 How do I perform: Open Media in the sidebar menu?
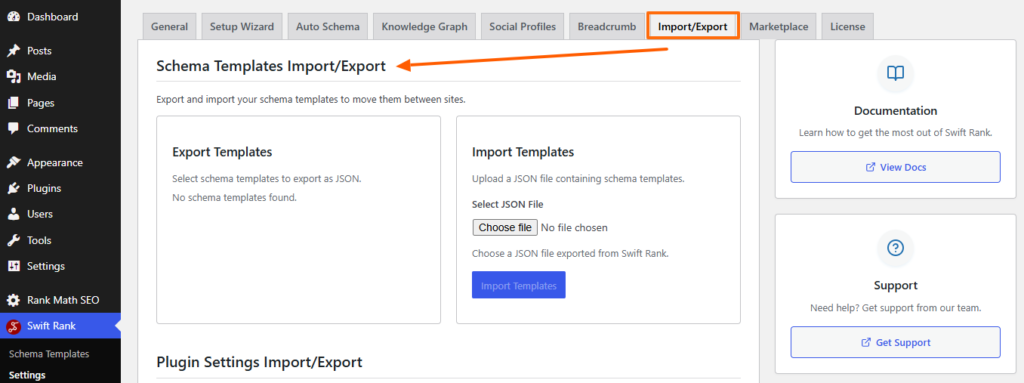click(x=60, y=77)
